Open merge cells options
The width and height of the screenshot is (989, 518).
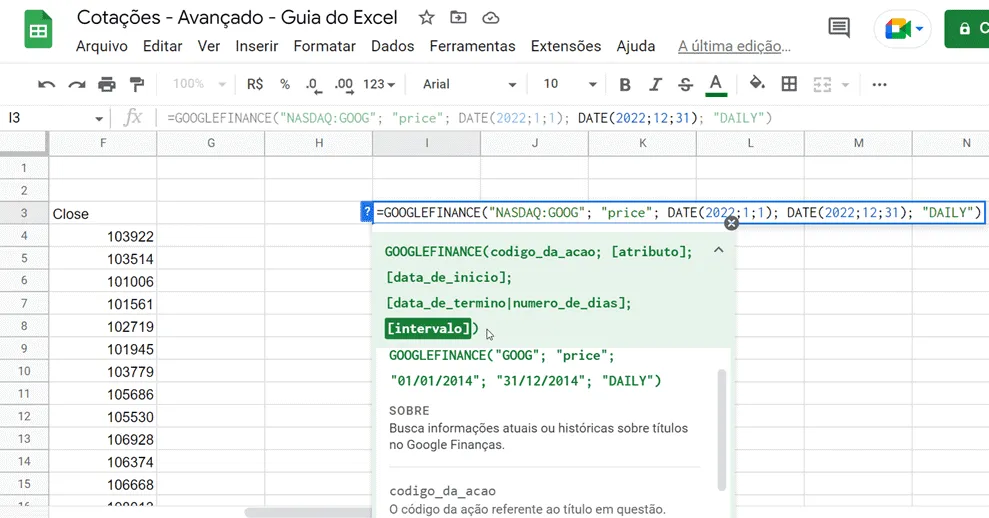pos(822,85)
